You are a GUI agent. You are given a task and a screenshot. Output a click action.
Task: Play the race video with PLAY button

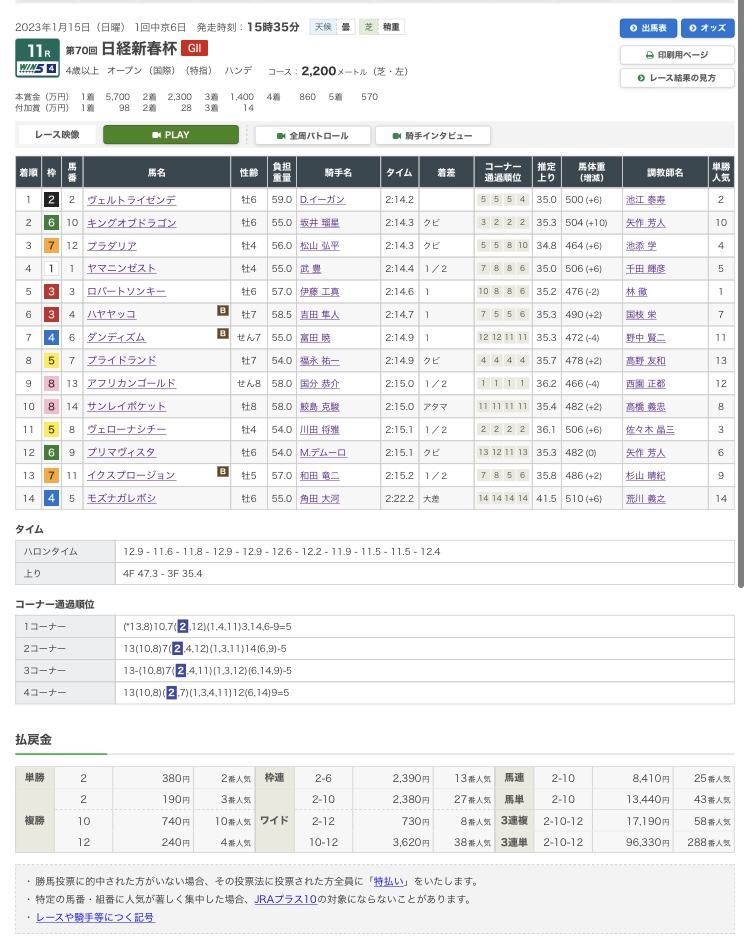[x=171, y=135]
